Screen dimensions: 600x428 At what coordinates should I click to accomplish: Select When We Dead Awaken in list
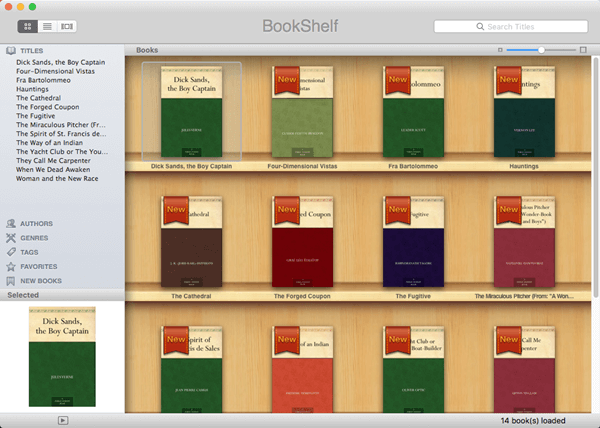[x=53, y=169]
